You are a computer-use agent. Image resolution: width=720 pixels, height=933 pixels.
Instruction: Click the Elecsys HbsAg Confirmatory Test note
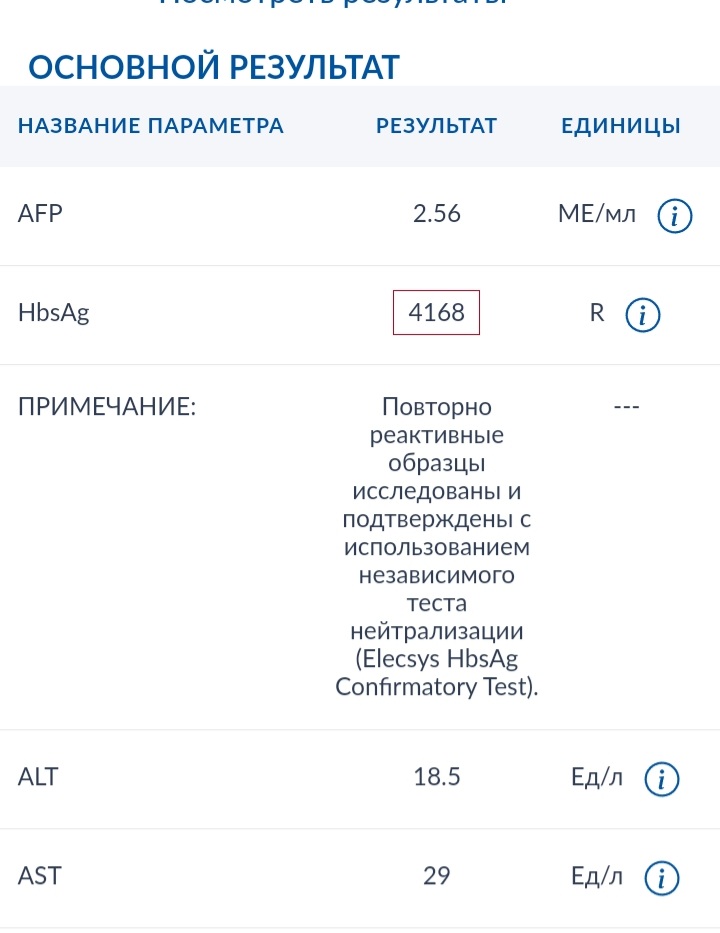(437, 673)
